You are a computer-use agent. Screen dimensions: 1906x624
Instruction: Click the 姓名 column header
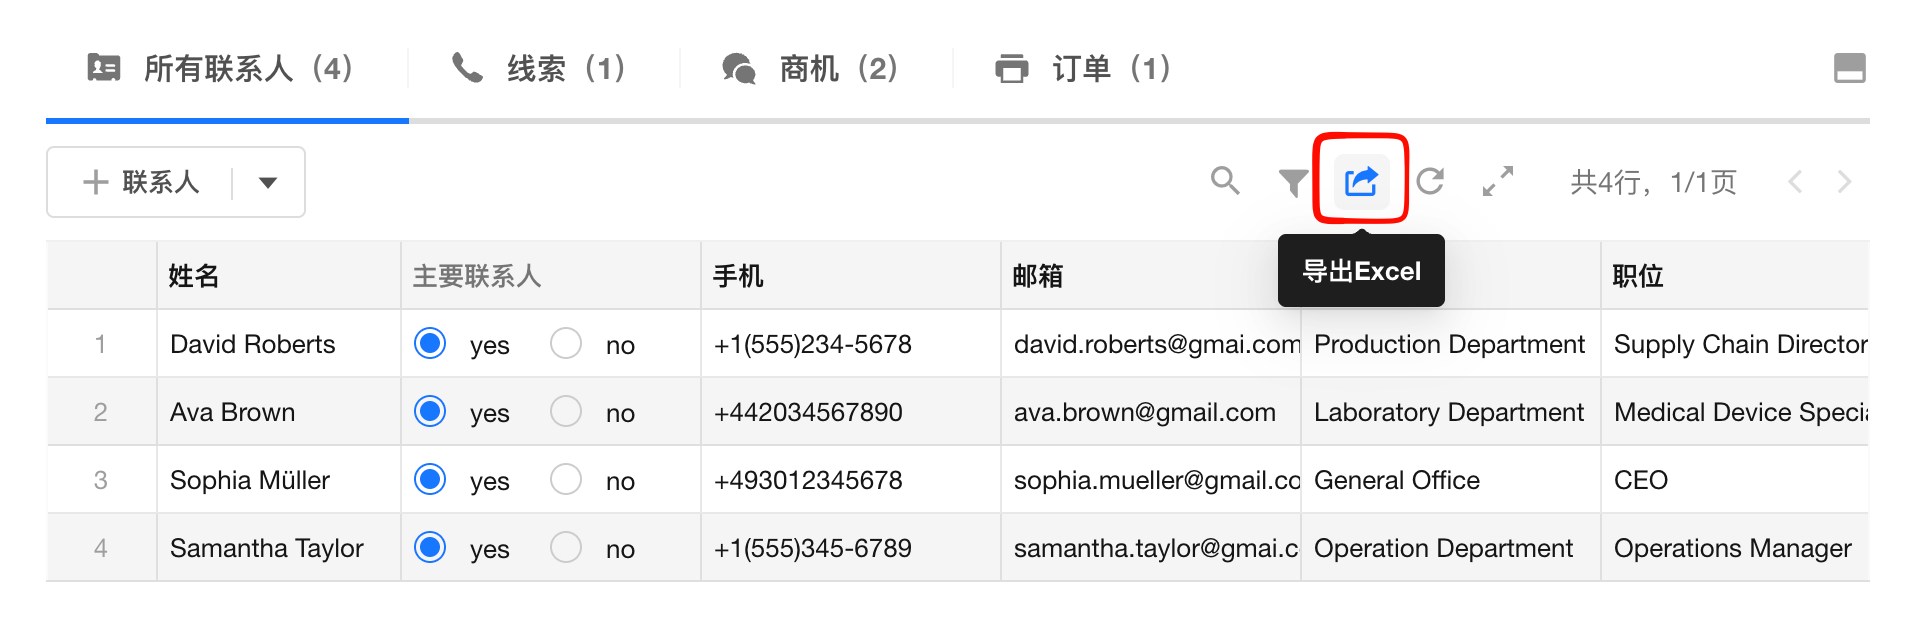pos(194,275)
